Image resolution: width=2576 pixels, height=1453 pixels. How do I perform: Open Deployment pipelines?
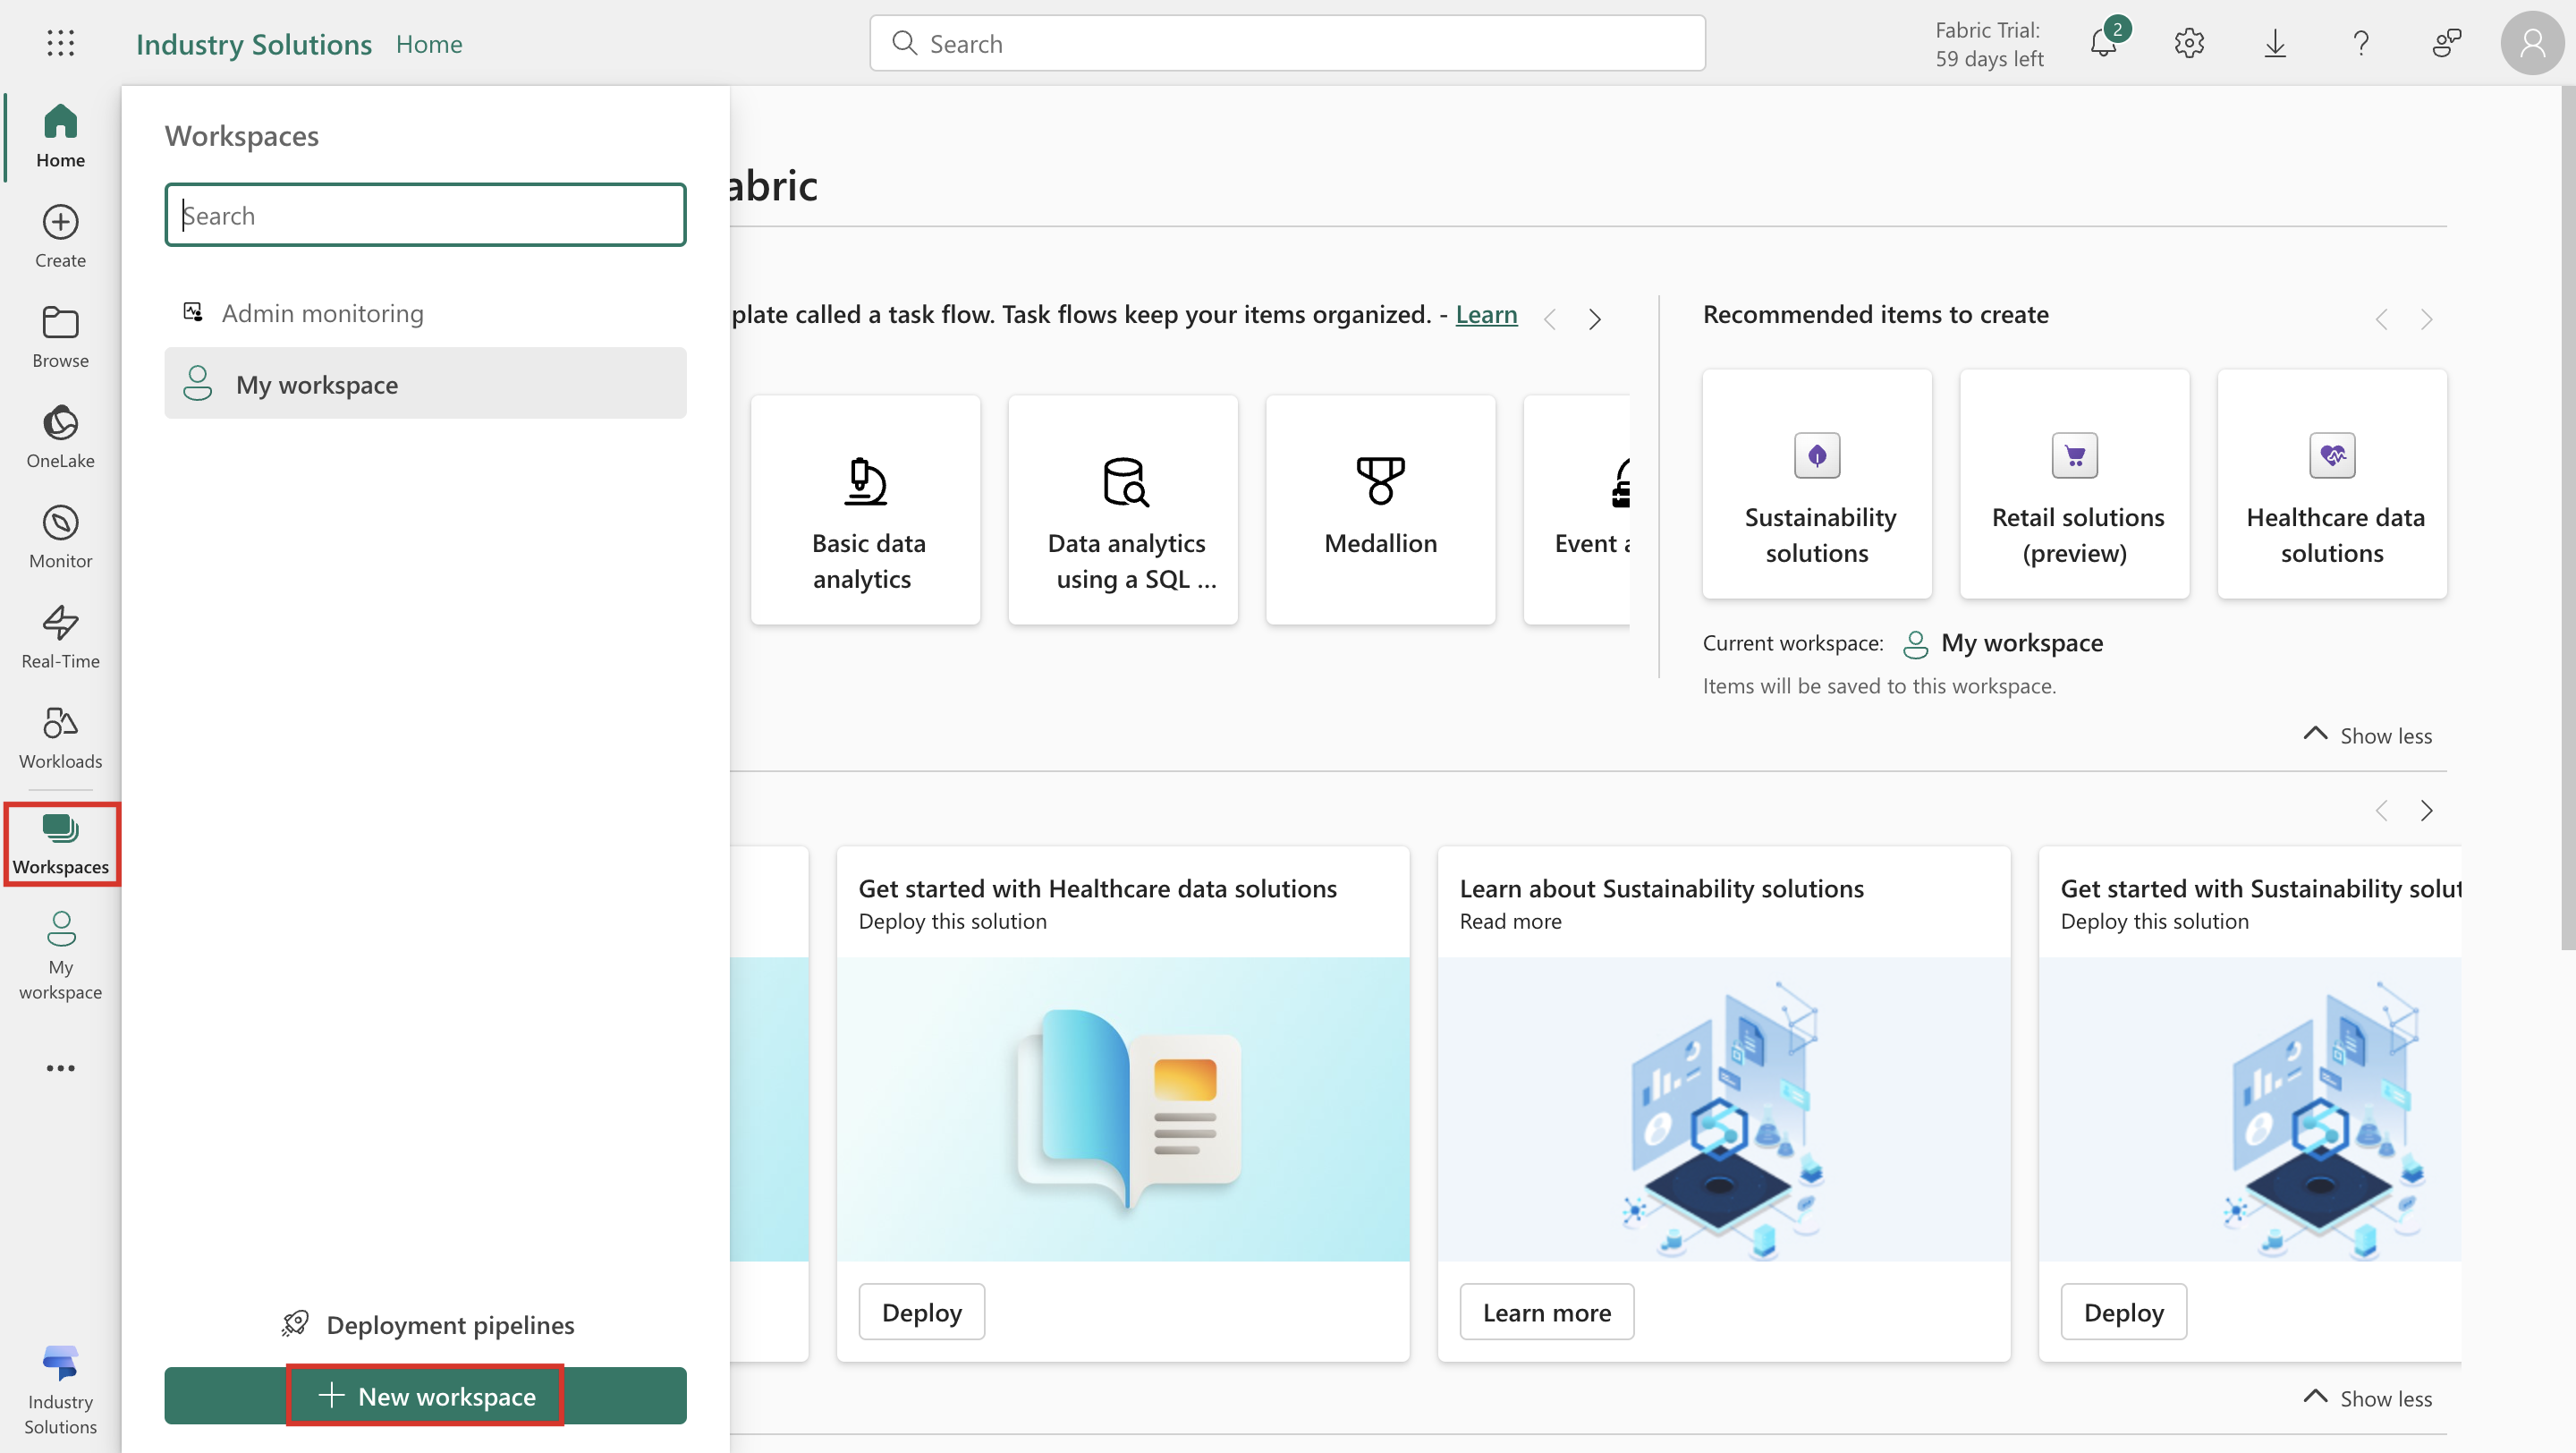(428, 1324)
